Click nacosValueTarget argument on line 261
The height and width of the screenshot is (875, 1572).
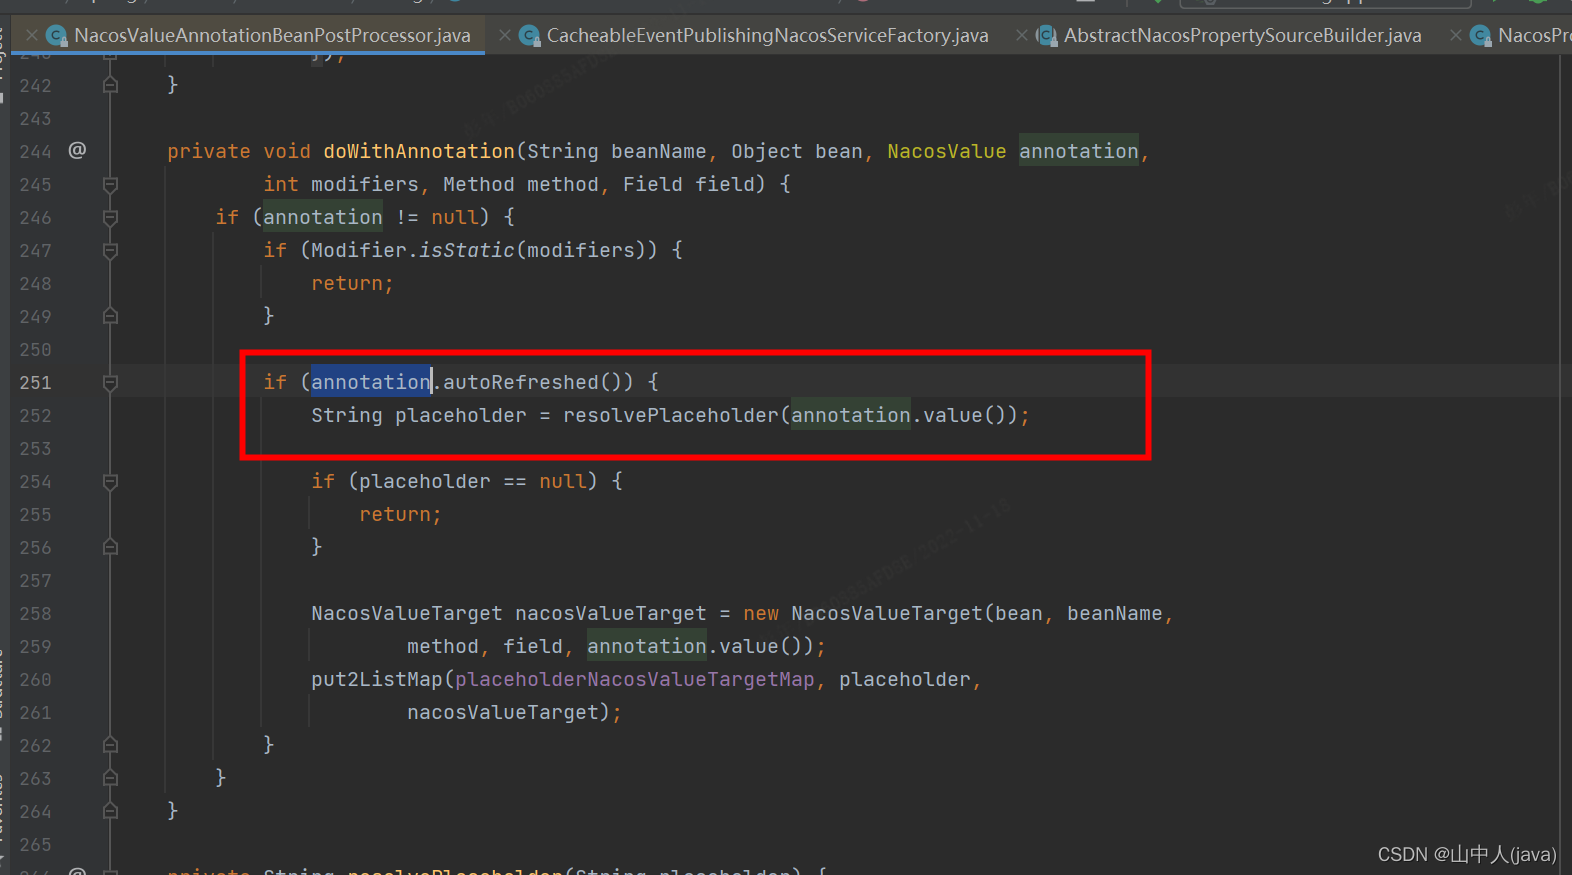point(503,712)
